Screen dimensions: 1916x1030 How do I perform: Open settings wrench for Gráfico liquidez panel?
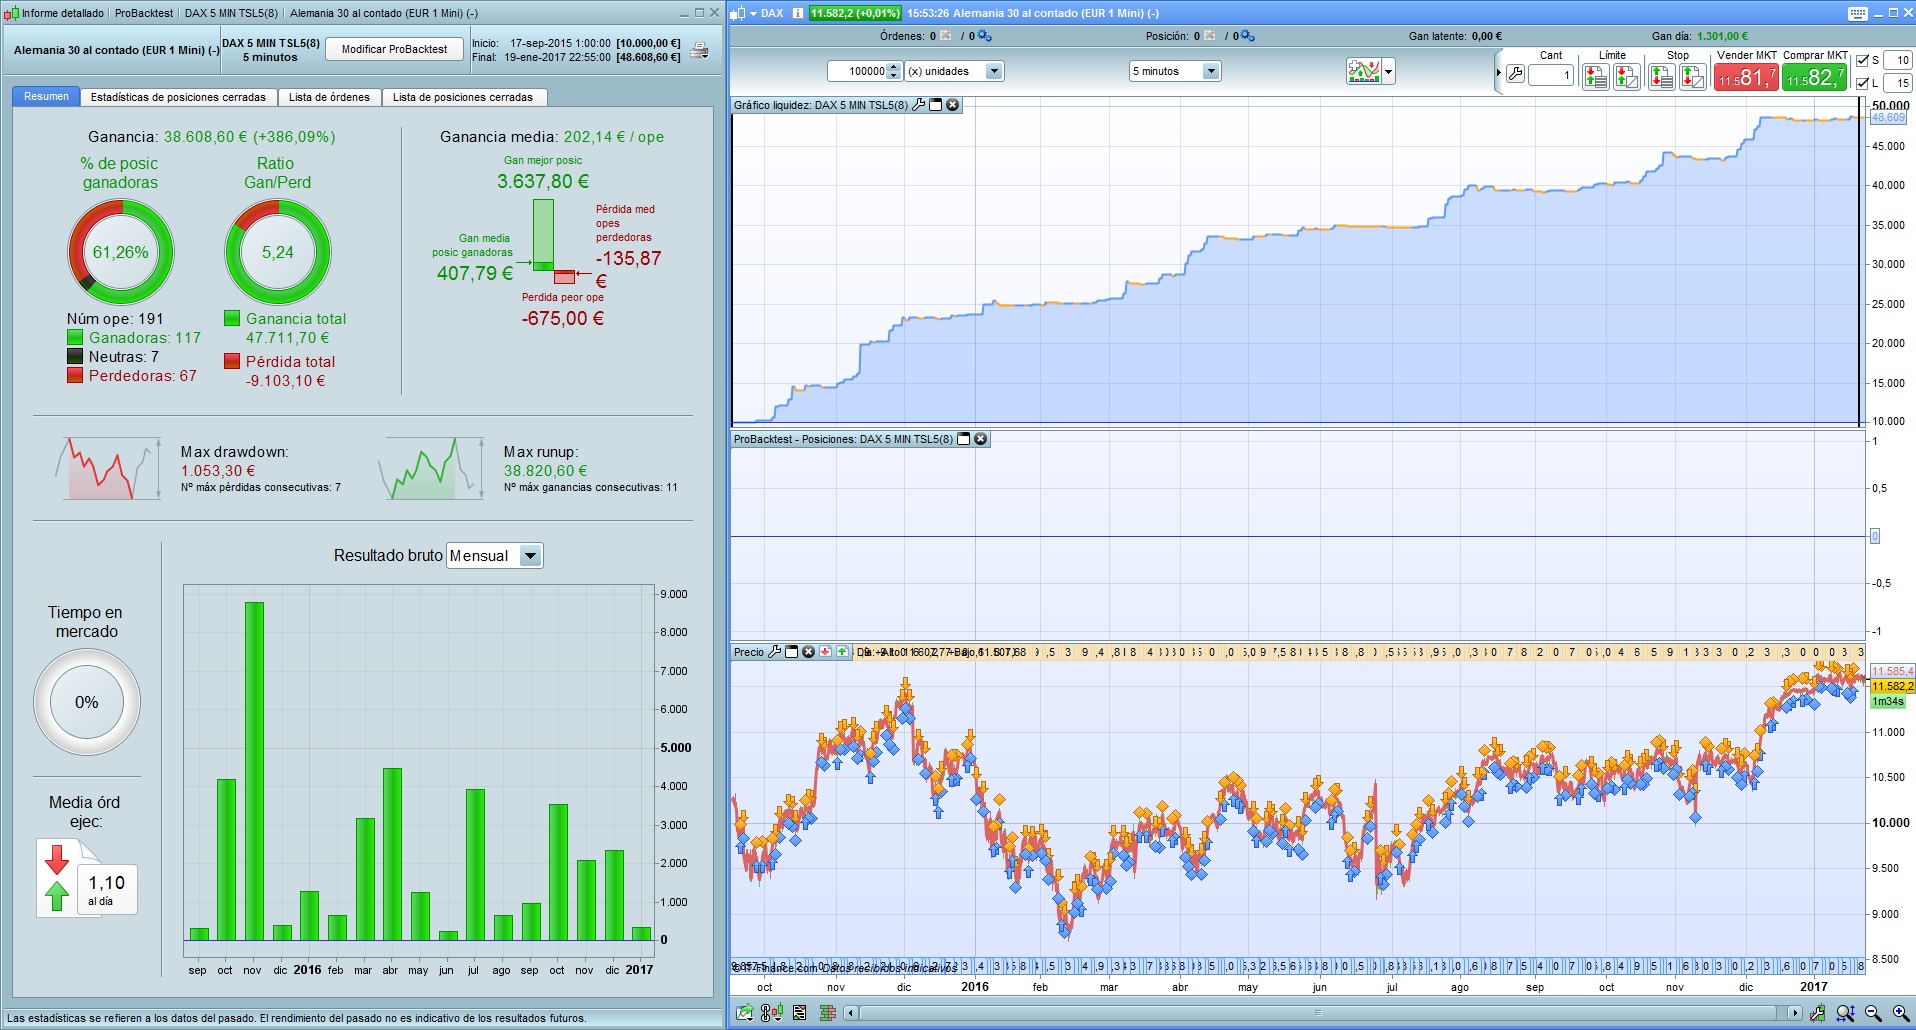coord(919,105)
